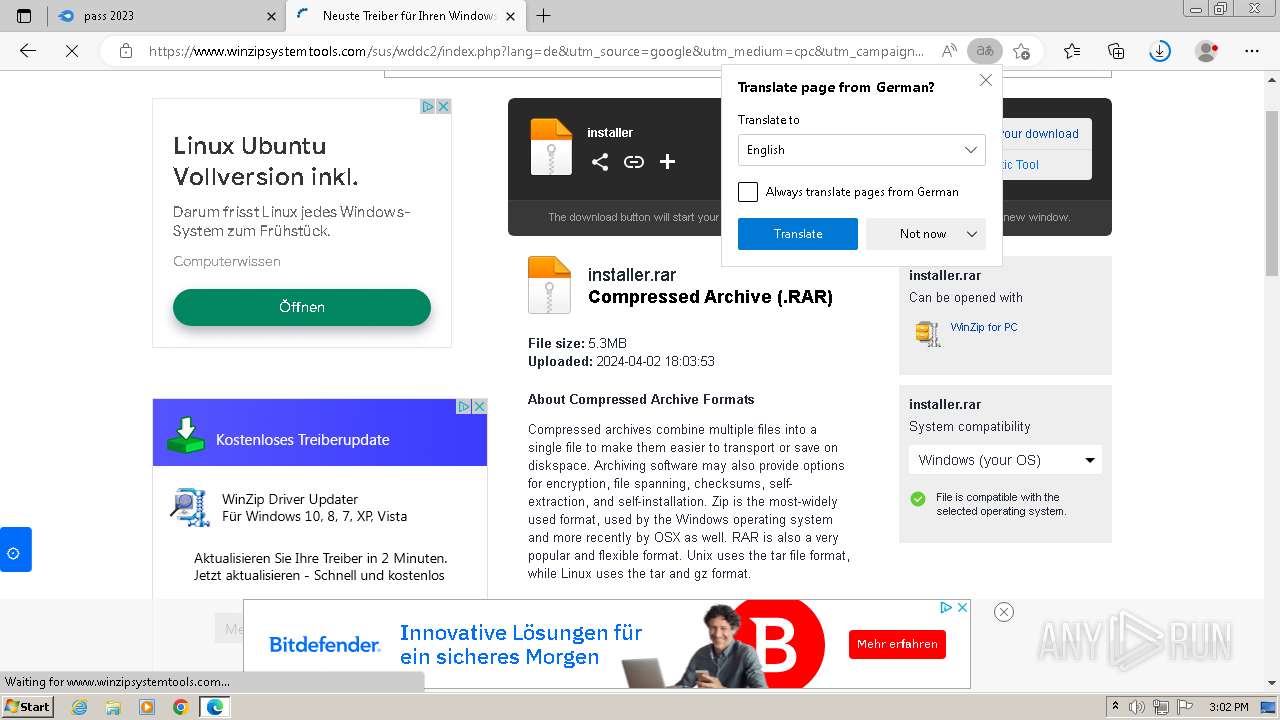Stop loading the page
This screenshot has width=1280, height=720.
pos(72,51)
